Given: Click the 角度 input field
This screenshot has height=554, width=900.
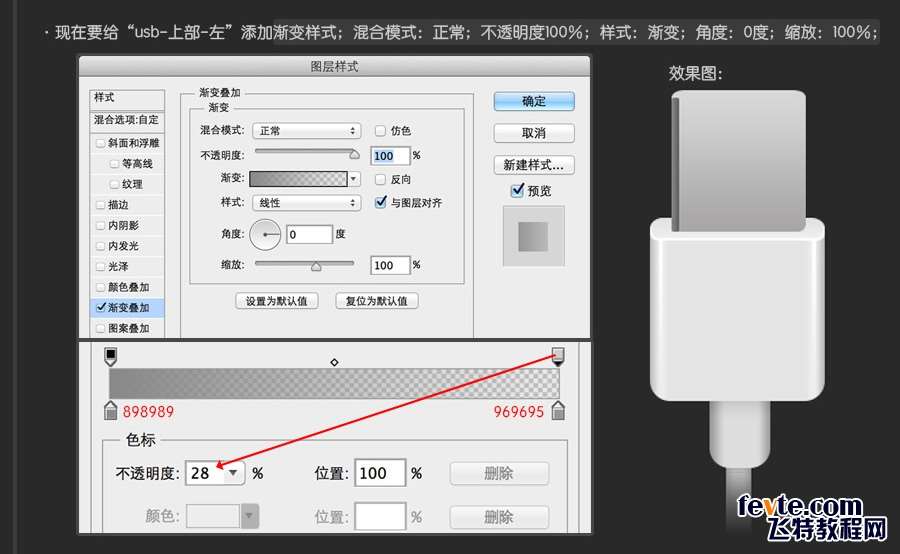Looking at the screenshot, I should 309,234.
